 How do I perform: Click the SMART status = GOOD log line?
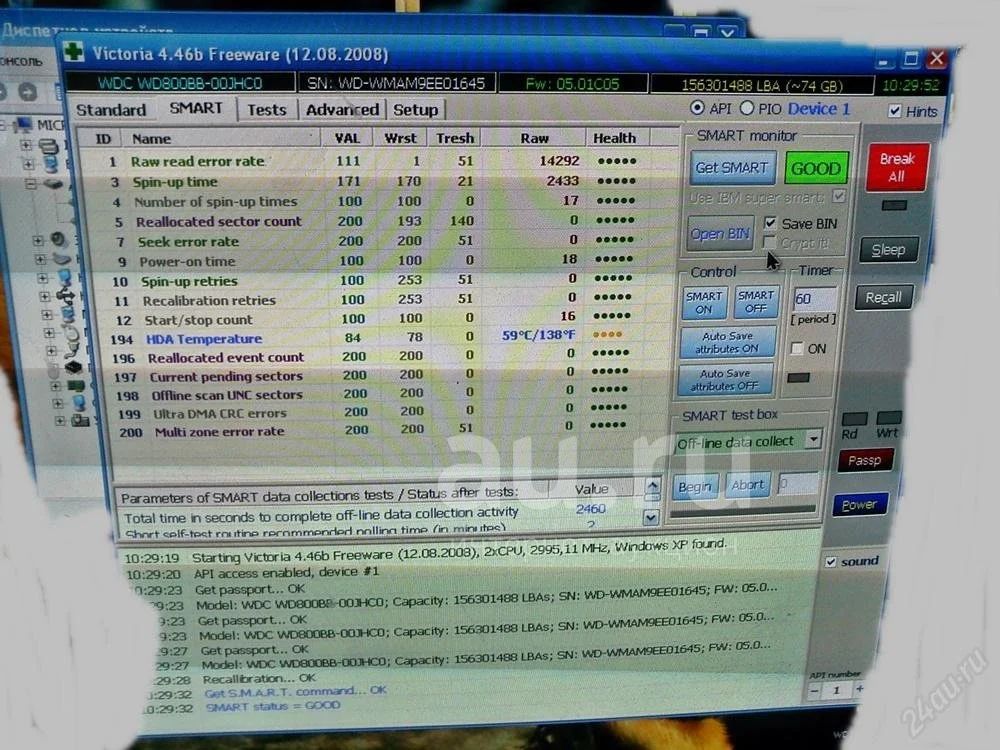click(273, 707)
